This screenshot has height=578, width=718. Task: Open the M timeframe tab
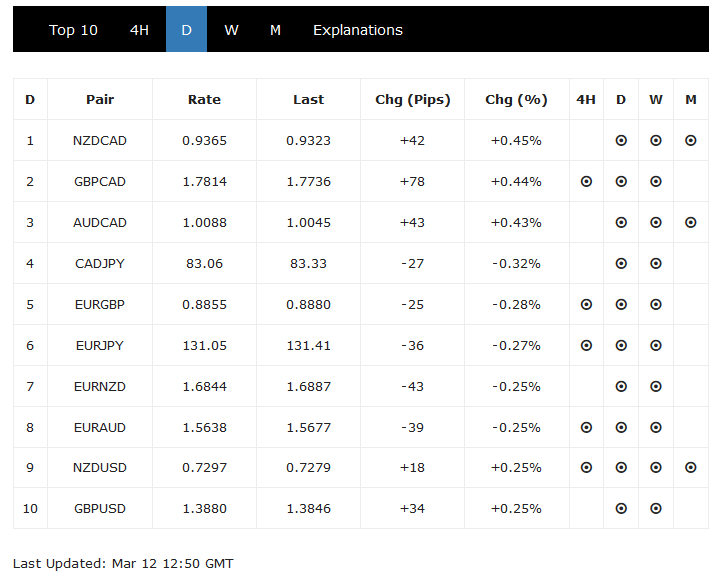(275, 30)
